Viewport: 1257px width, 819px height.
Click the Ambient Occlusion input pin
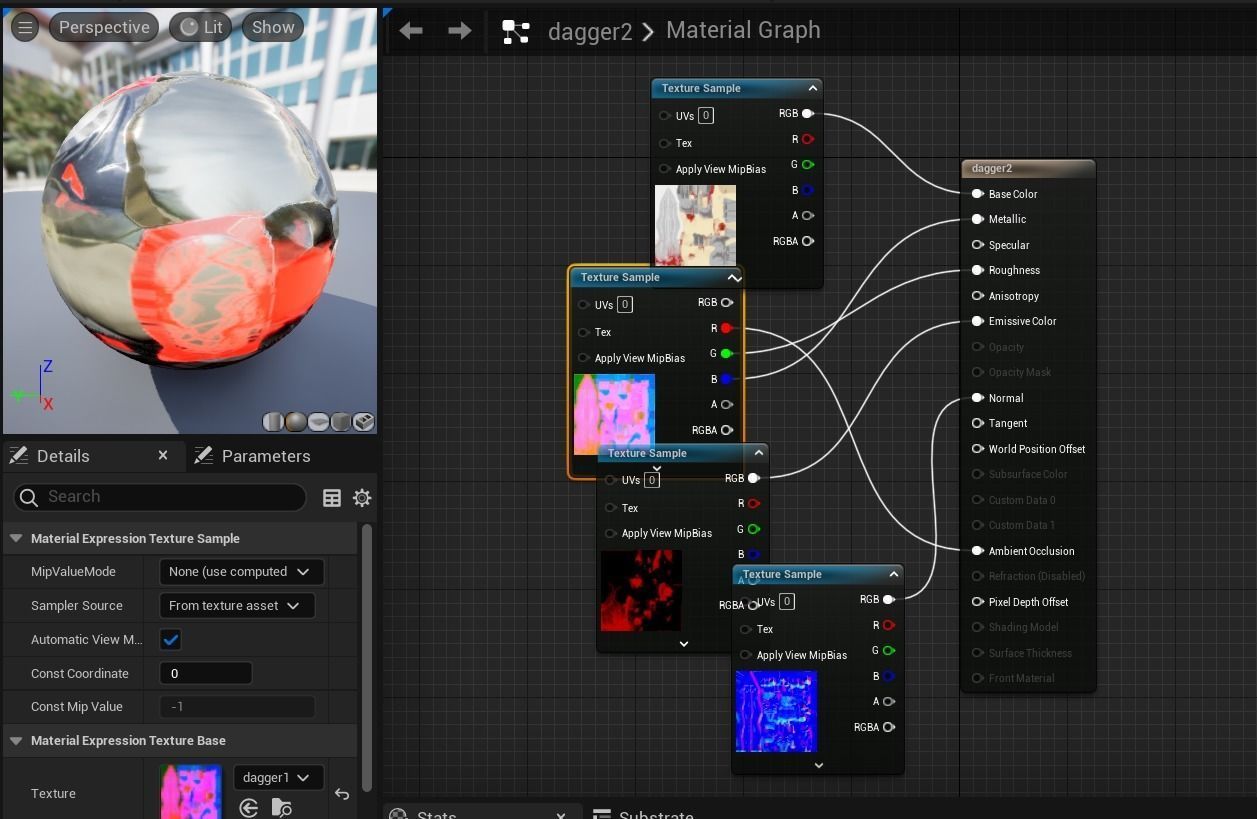(978, 551)
